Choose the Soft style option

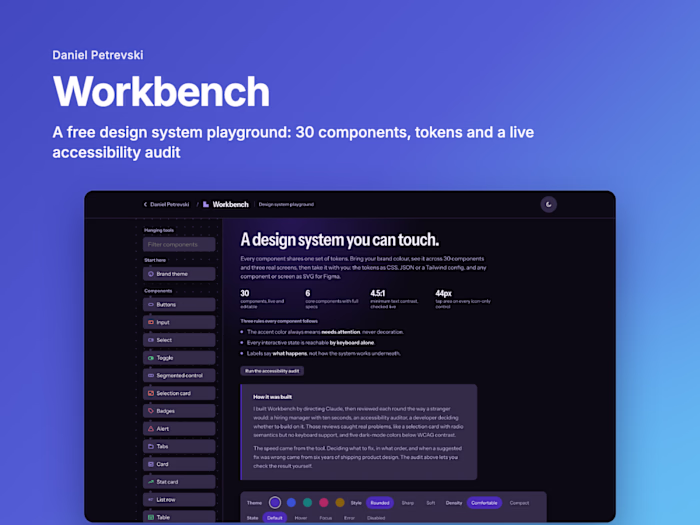[x=430, y=503]
